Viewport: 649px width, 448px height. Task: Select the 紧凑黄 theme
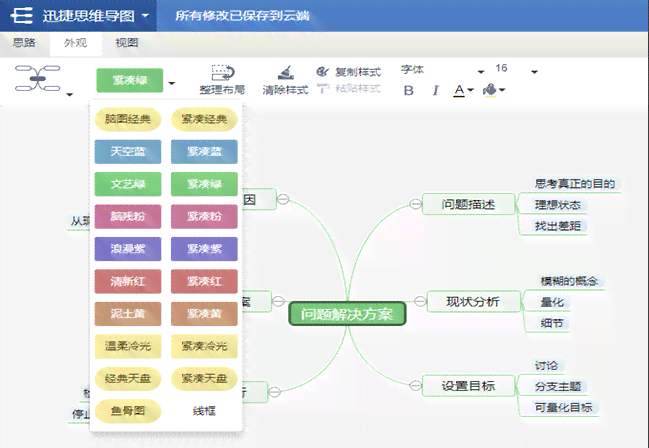204,313
